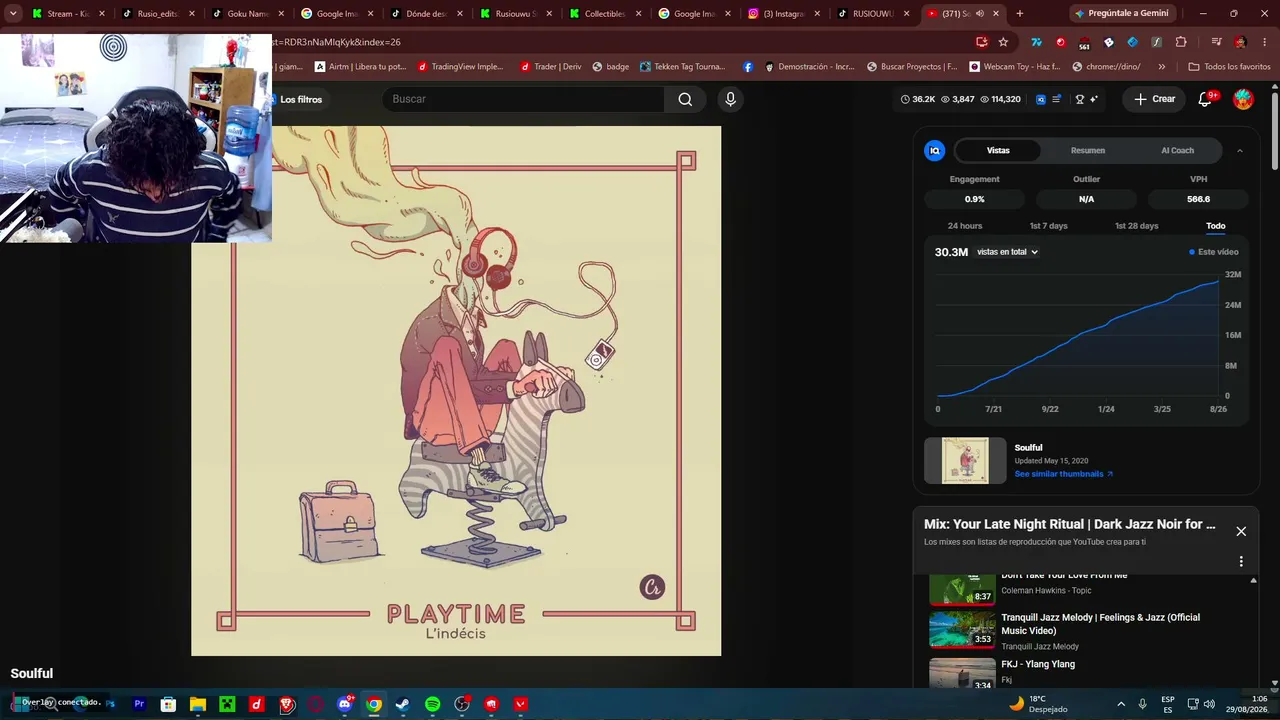The height and width of the screenshot is (720, 1280).
Task: Open Steam from the taskbar
Action: 402,704
